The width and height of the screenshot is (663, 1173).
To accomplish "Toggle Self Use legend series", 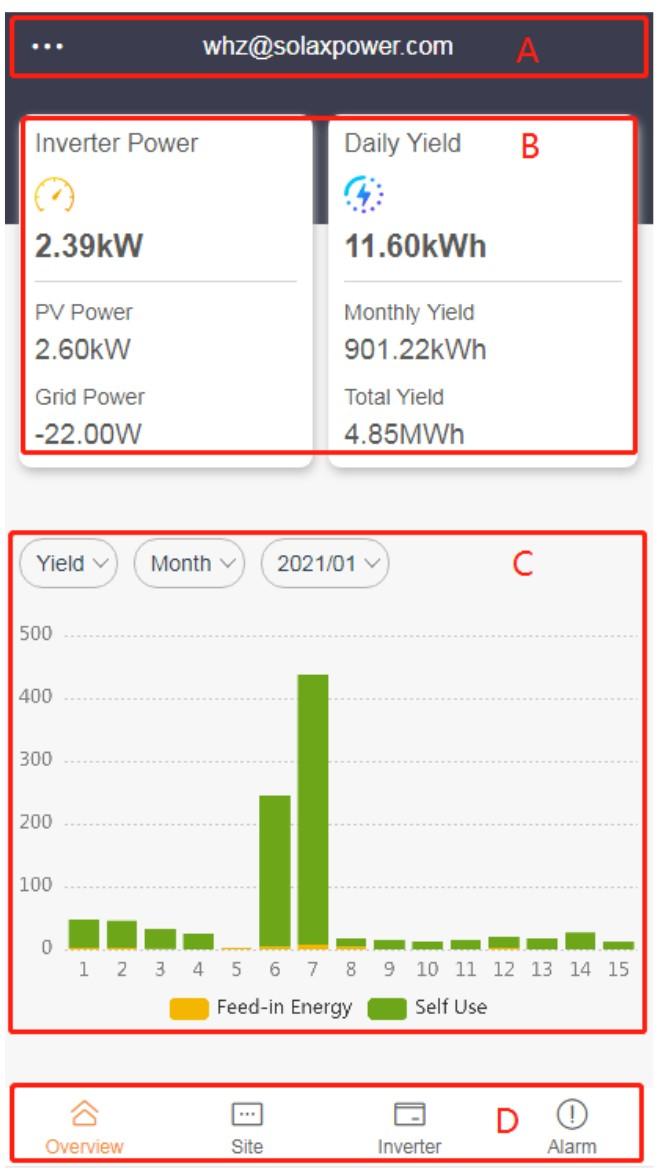I will click(428, 1008).
